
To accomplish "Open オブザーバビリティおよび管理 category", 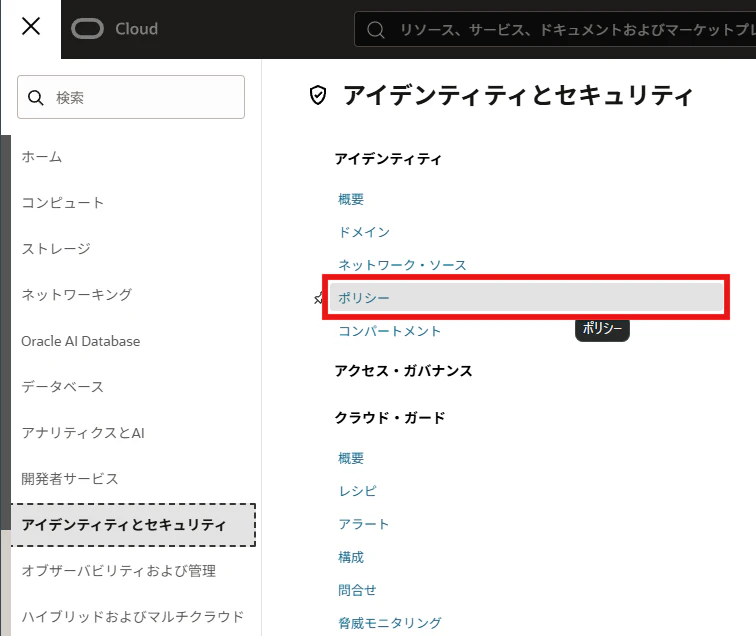I will tap(119, 571).
